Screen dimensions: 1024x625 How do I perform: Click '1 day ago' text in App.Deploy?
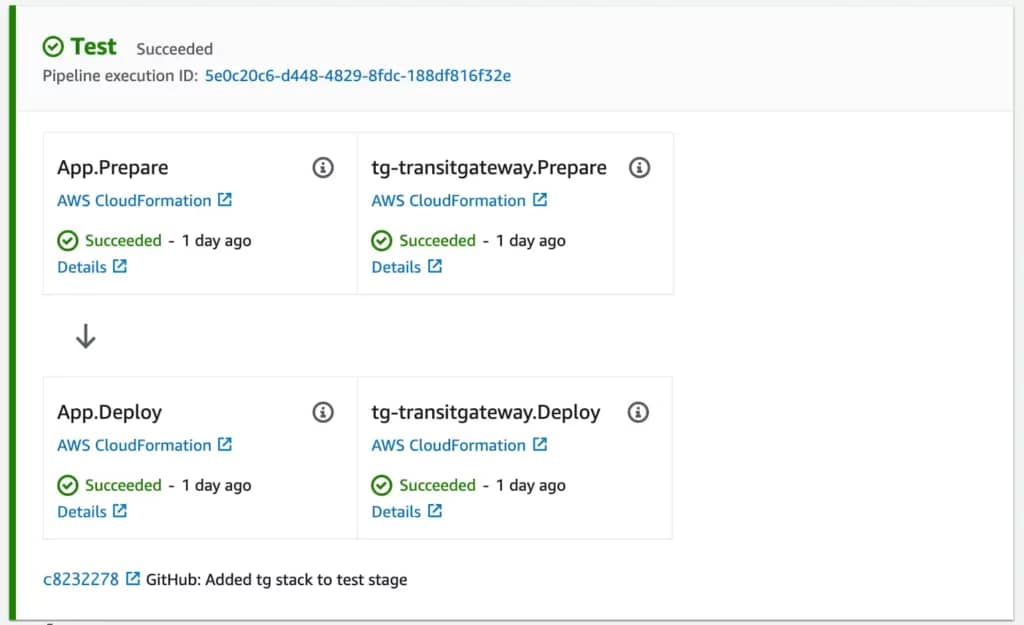tap(216, 486)
